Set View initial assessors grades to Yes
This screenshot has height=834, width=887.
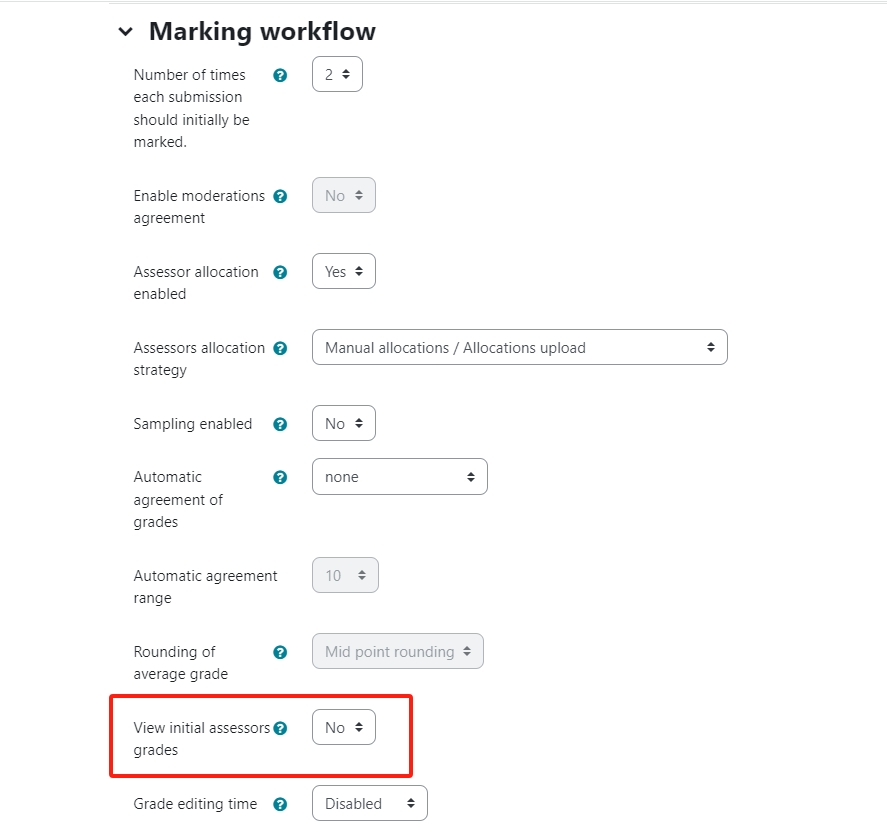[x=343, y=727]
